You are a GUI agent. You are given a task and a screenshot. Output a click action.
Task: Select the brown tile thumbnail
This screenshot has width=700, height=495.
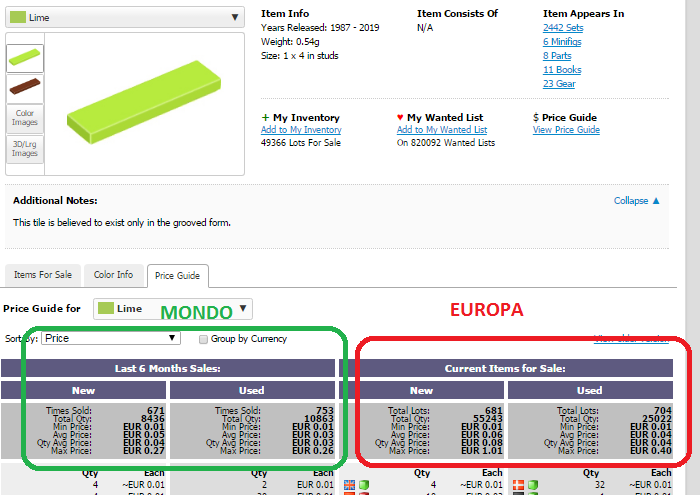click(x=25, y=87)
